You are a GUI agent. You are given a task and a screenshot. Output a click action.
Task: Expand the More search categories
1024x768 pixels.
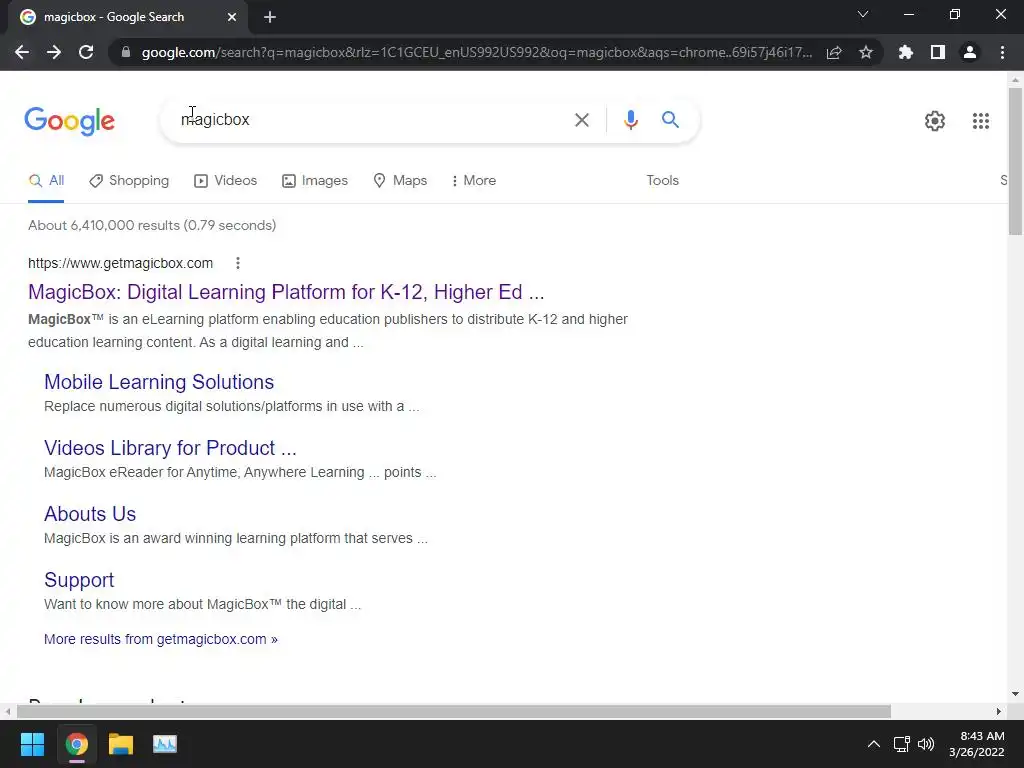474,181
